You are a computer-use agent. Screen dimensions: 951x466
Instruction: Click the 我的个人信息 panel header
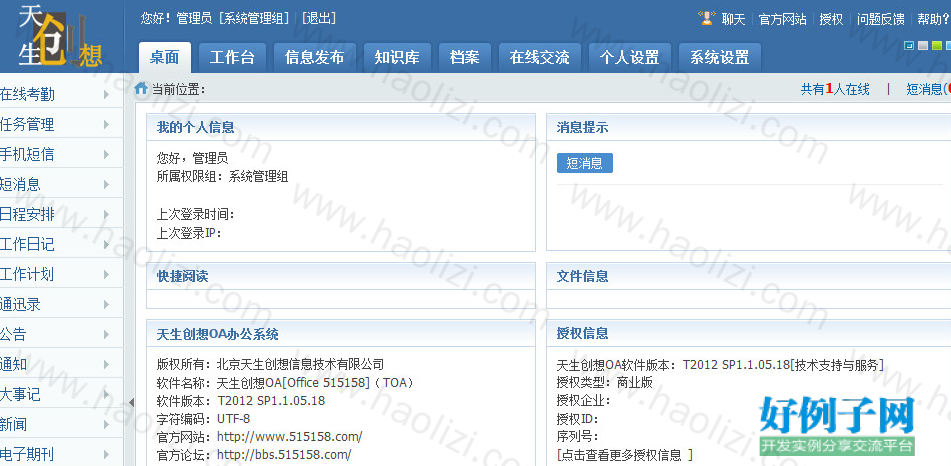point(341,127)
